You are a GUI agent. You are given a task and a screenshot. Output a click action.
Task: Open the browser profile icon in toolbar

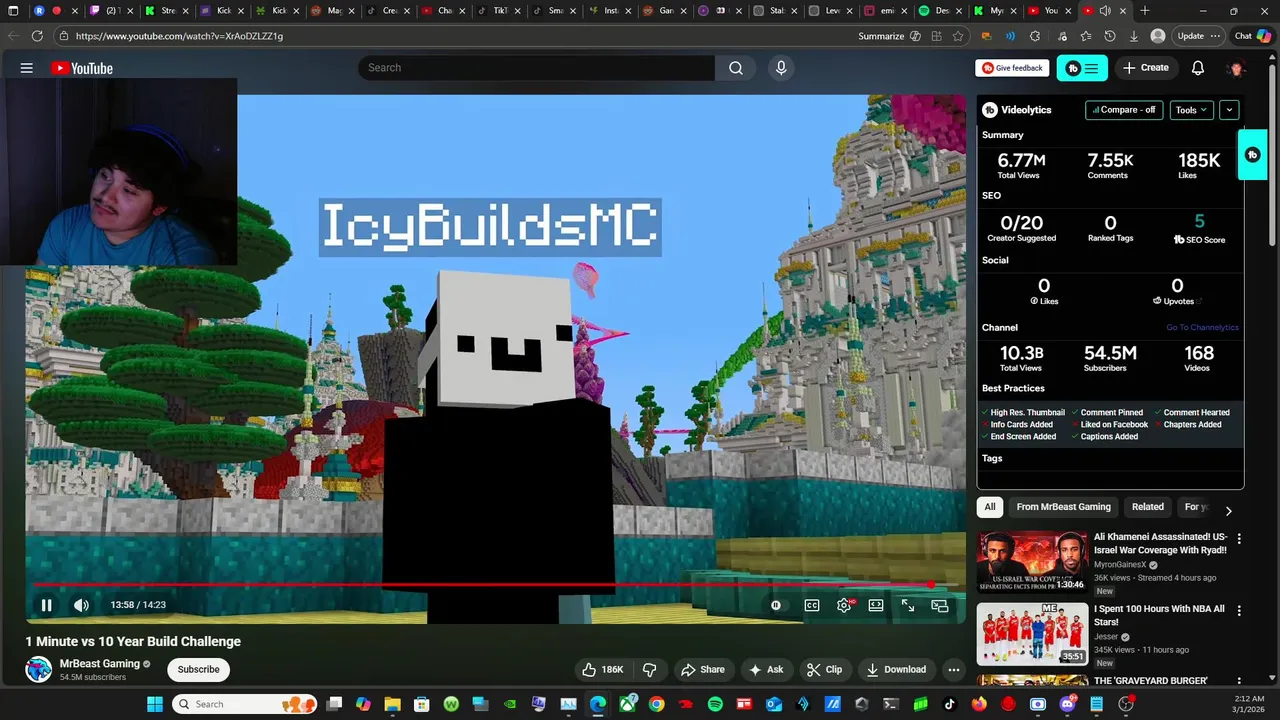[1158, 36]
